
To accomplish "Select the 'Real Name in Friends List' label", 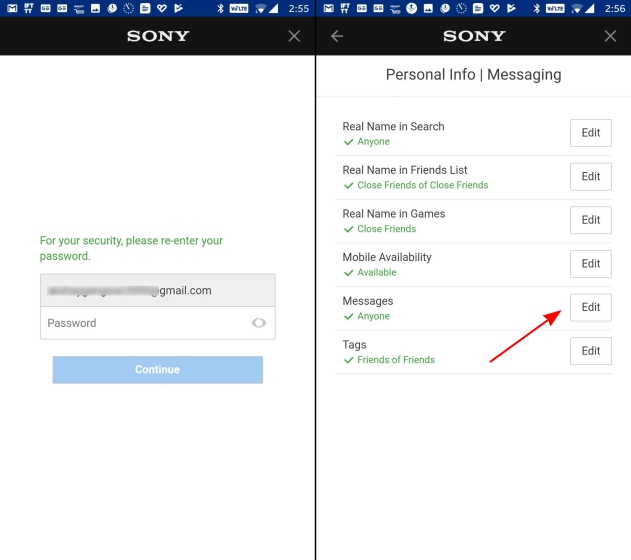I will click(405, 170).
